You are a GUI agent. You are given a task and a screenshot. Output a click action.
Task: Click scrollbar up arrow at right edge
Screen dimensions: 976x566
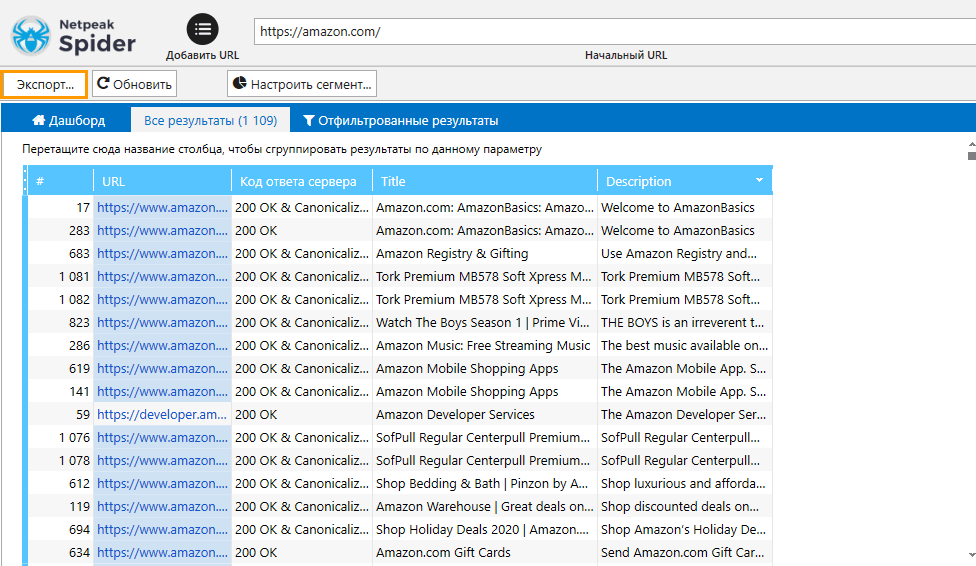(972, 144)
